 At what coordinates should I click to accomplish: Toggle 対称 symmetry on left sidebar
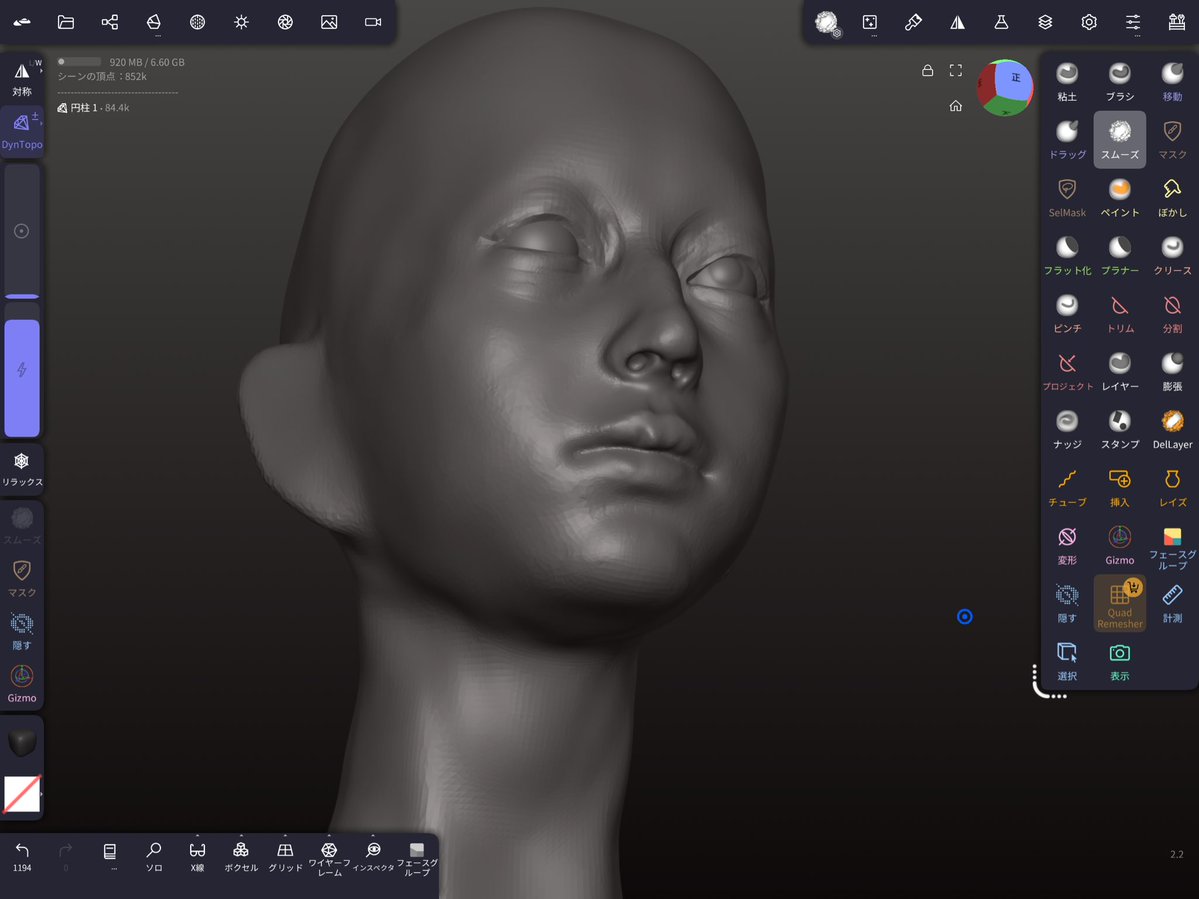pyautogui.click(x=21, y=79)
